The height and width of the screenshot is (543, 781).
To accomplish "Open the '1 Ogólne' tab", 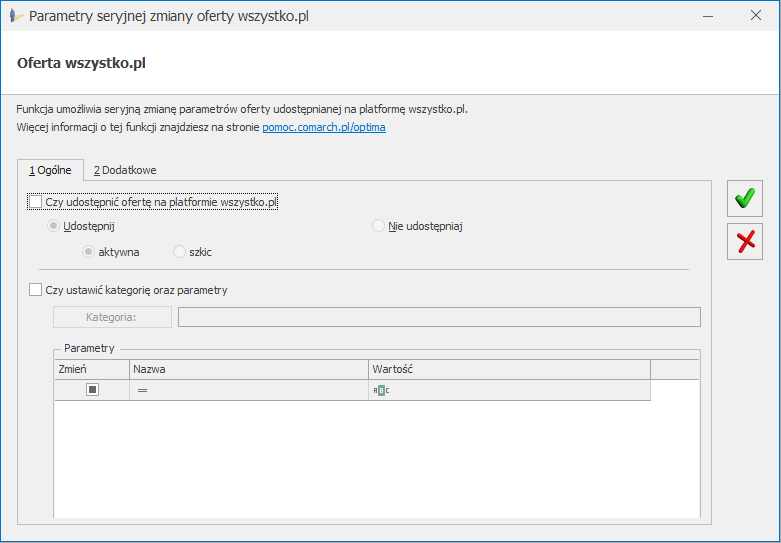I will [x=50, y=170].
